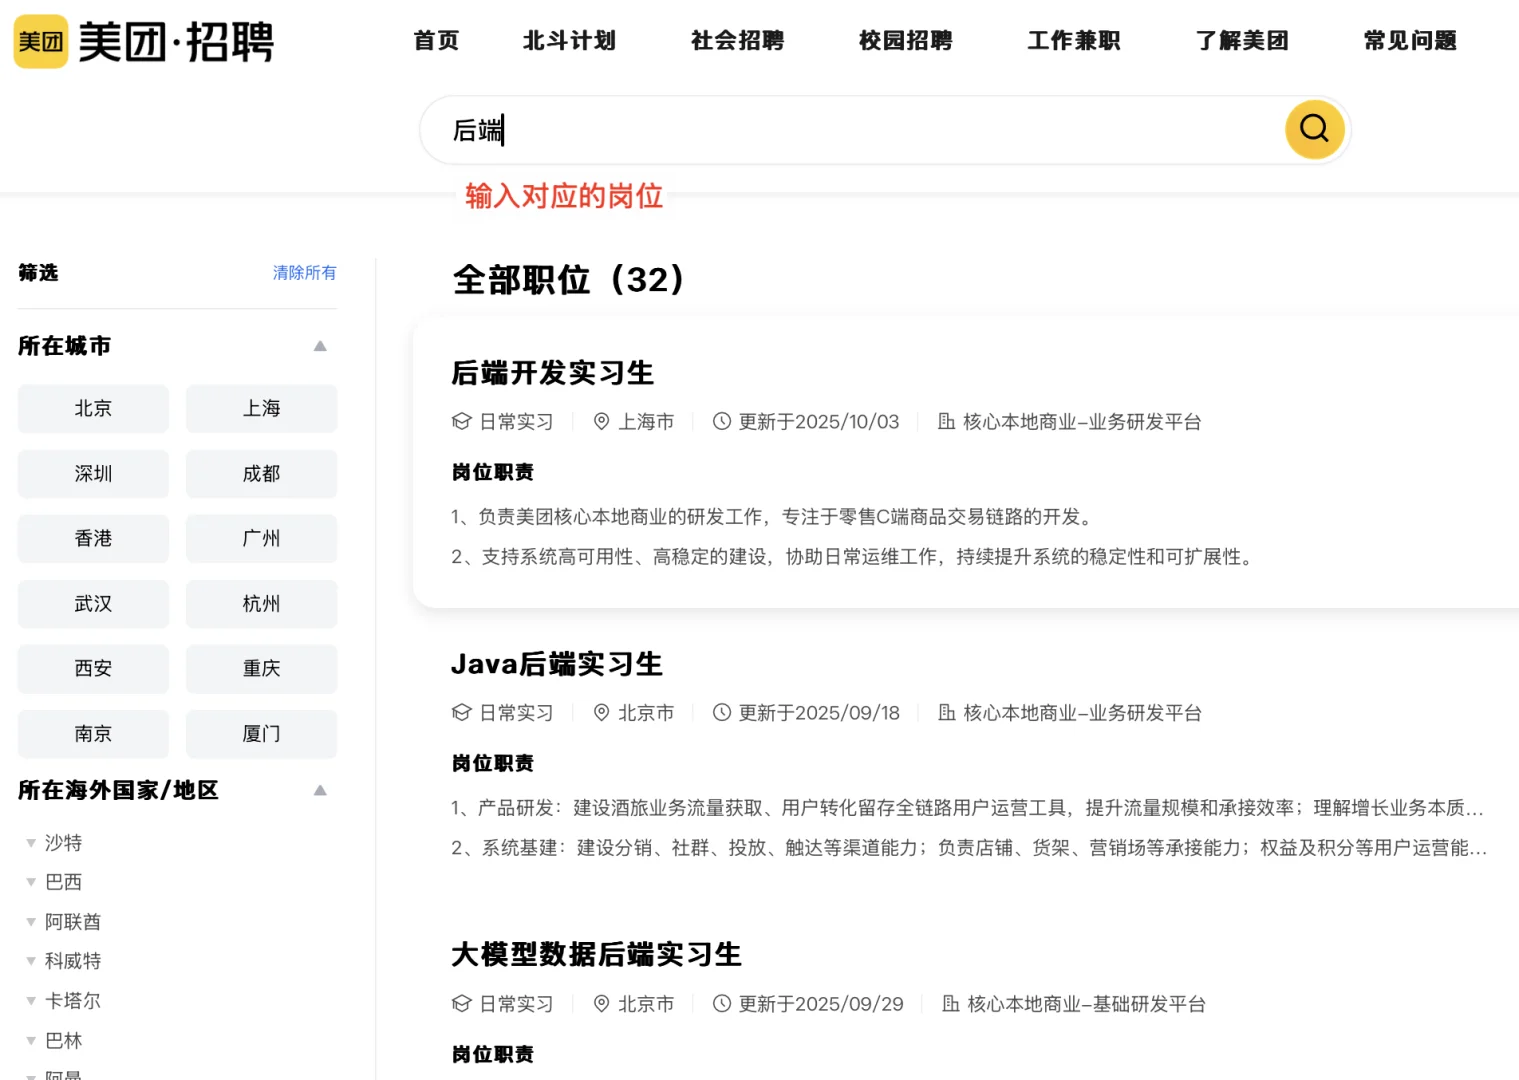This screenshot has height=1080, width=1519.
Task: Click the location pin icon beside 上海市
Action: pyautogui.click(x=601, y=422)
